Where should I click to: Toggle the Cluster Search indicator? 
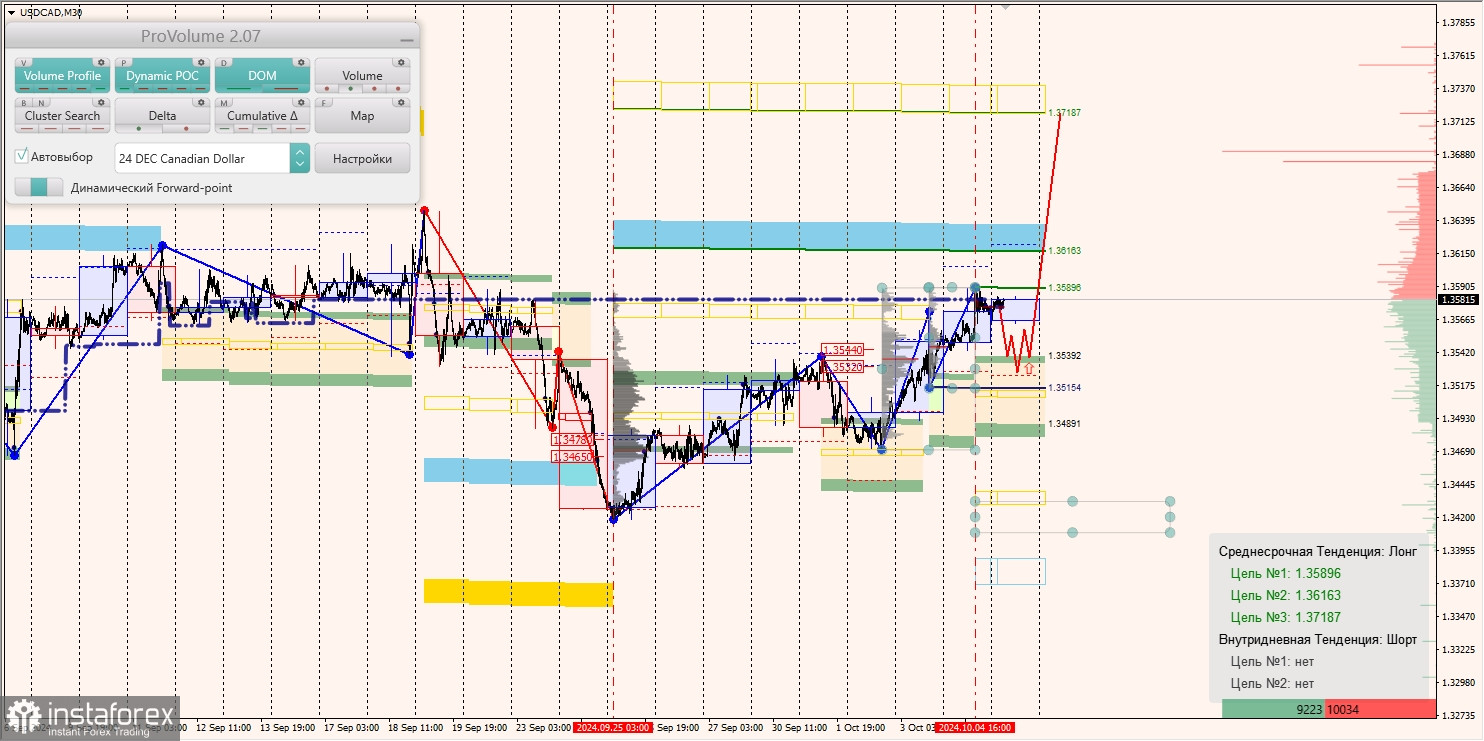click(x=62, y=116)
